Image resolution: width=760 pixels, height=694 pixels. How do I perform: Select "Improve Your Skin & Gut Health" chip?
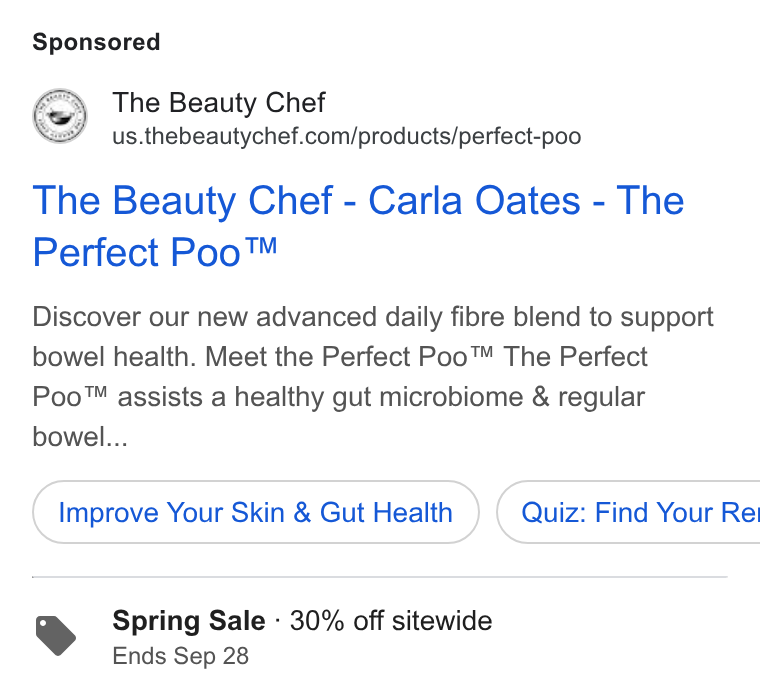click(255, 512)
